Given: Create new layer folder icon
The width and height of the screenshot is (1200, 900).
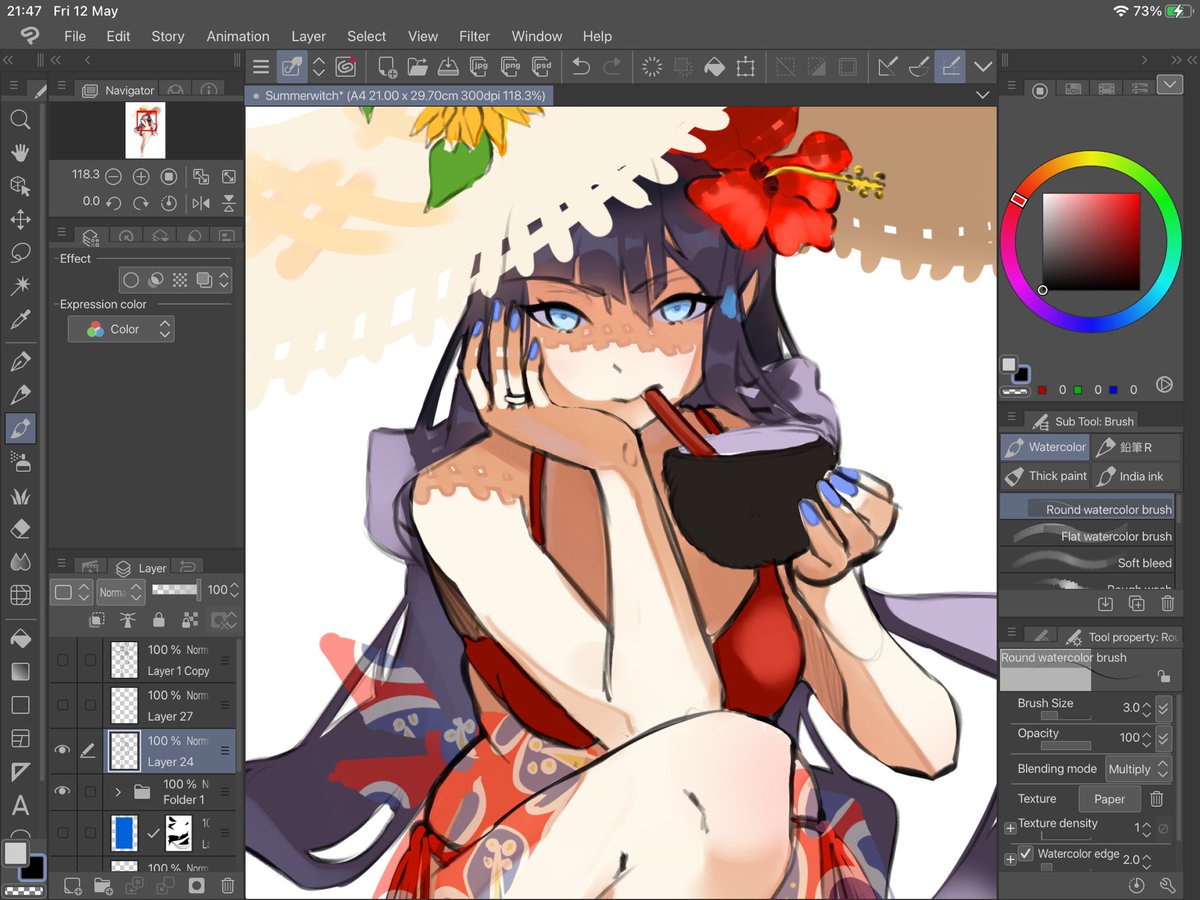Looking at the screenshot, I should pyautogui.click(x=102, y=885).
